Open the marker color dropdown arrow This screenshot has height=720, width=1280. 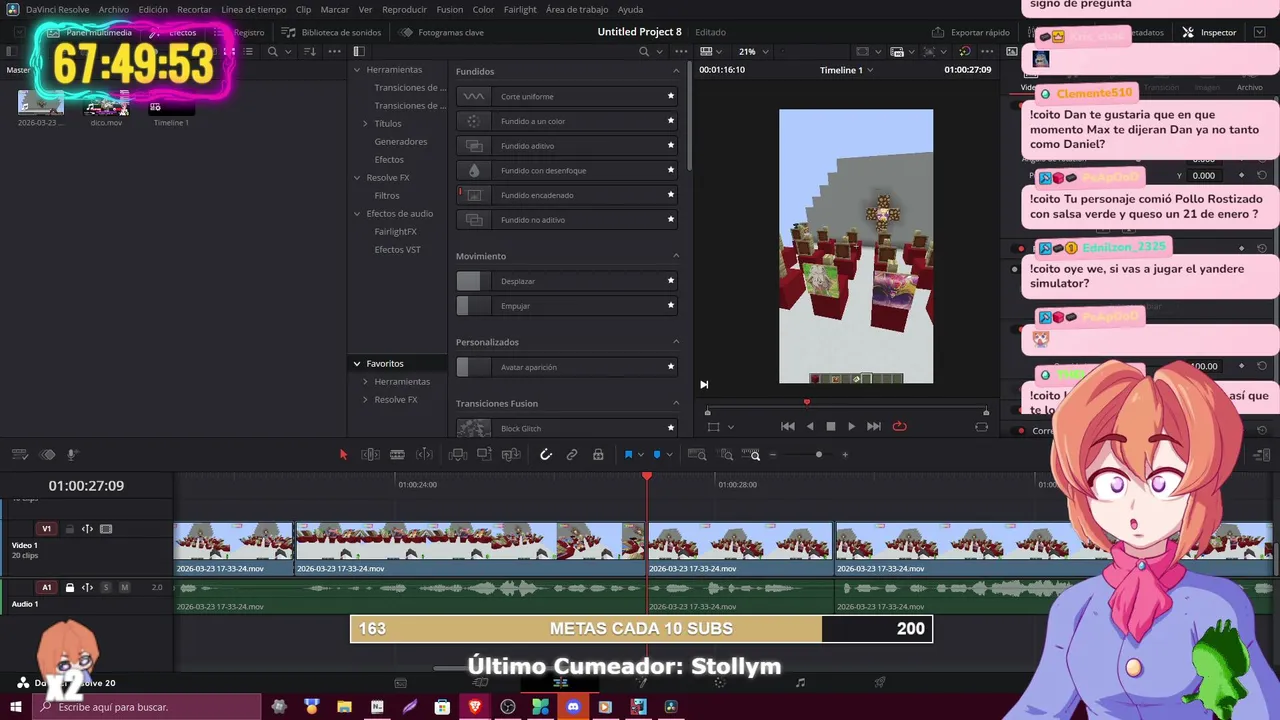pyautogui.click(x=669, y=455)
